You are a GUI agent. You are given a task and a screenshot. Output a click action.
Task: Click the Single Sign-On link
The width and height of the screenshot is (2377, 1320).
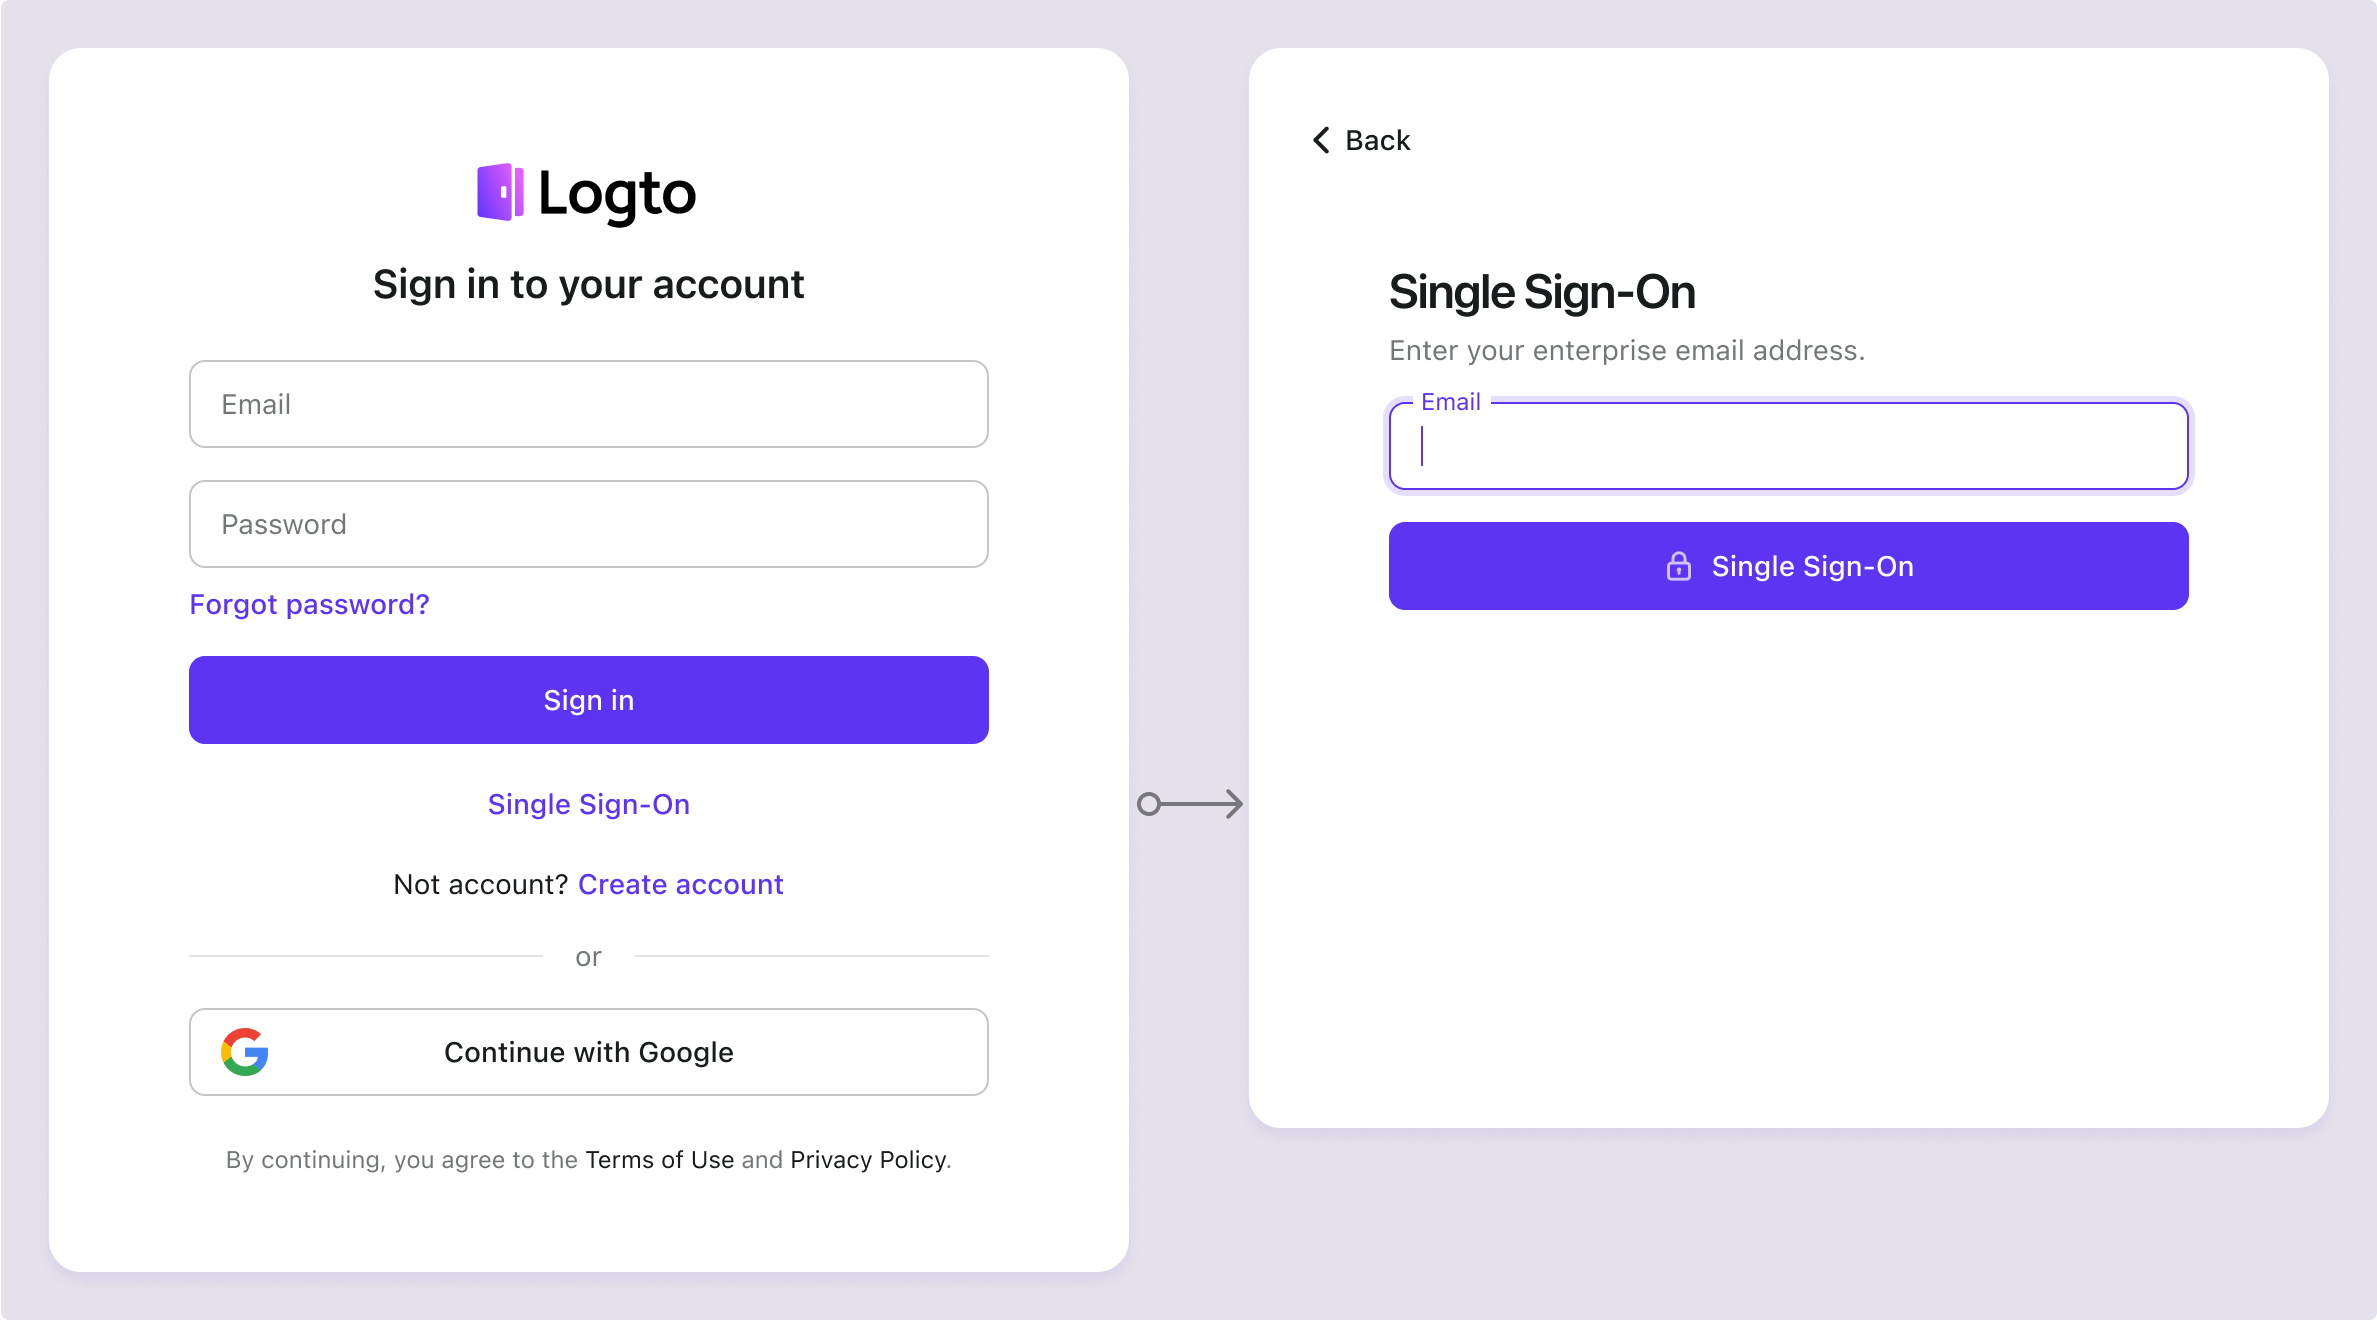tap(588, 801)
